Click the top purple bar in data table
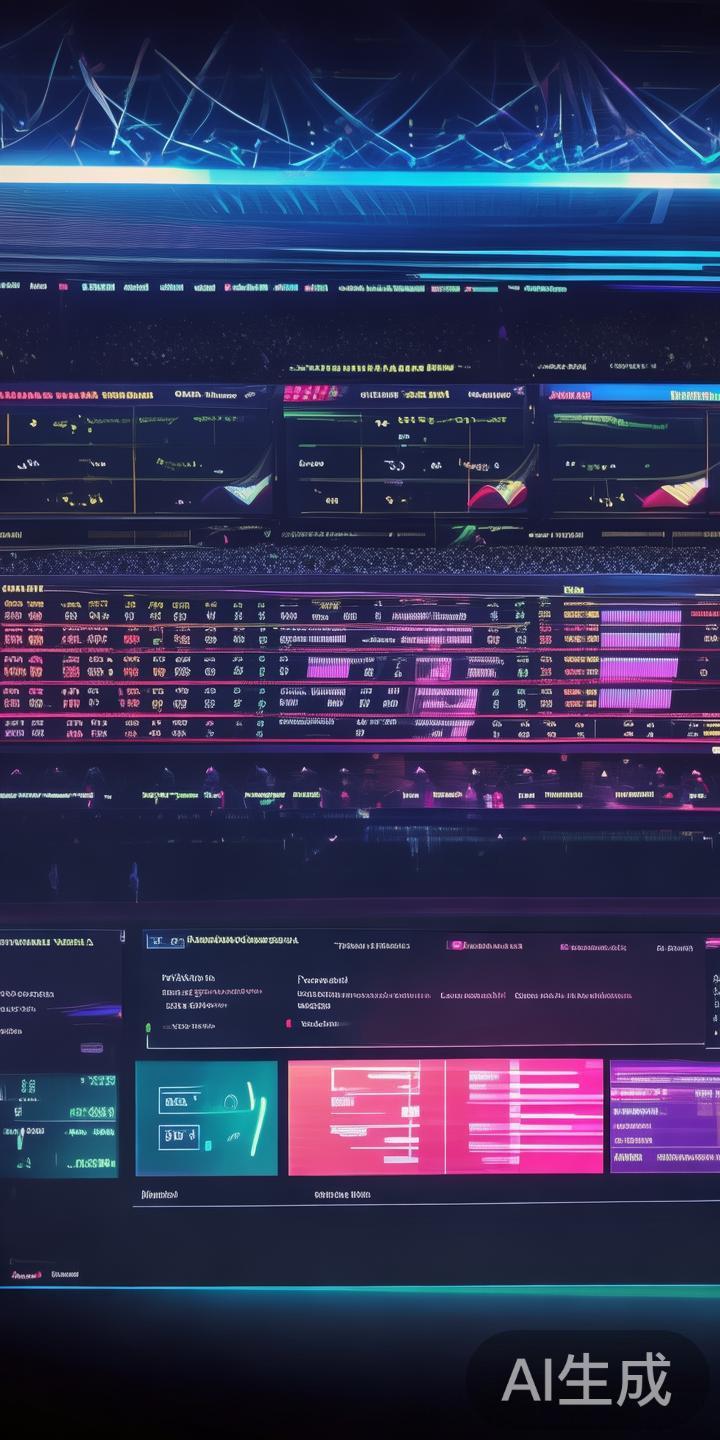Screen dimensions: 720x1440 click(639, 616)
